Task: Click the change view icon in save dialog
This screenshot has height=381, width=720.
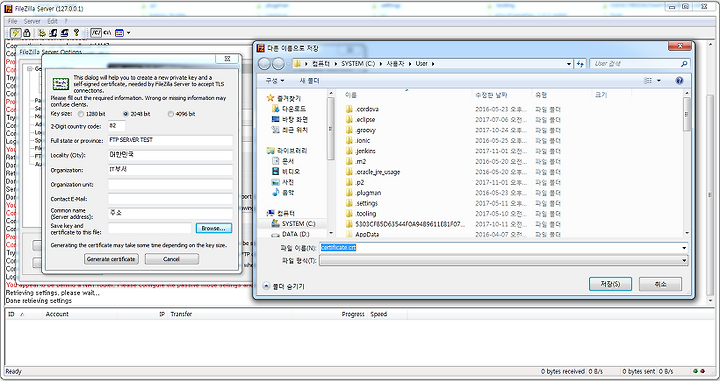Action: click(x=648, y=81)
